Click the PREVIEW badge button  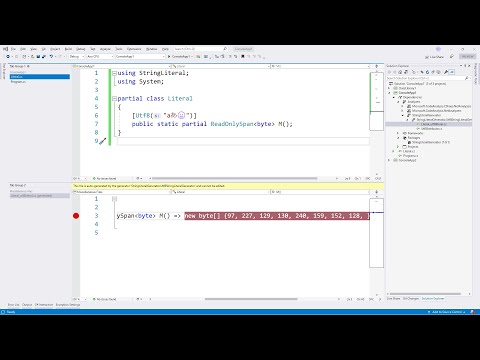pos(467,57)
